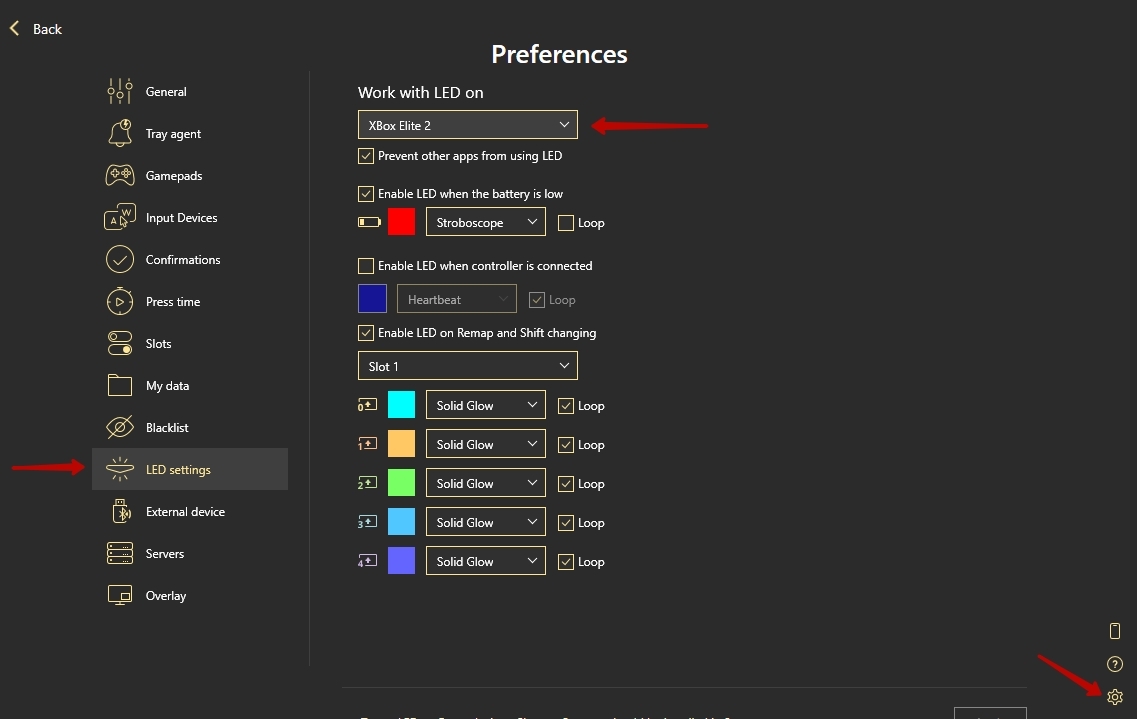Click the phone icon above the help icon

coord(1115,630)
